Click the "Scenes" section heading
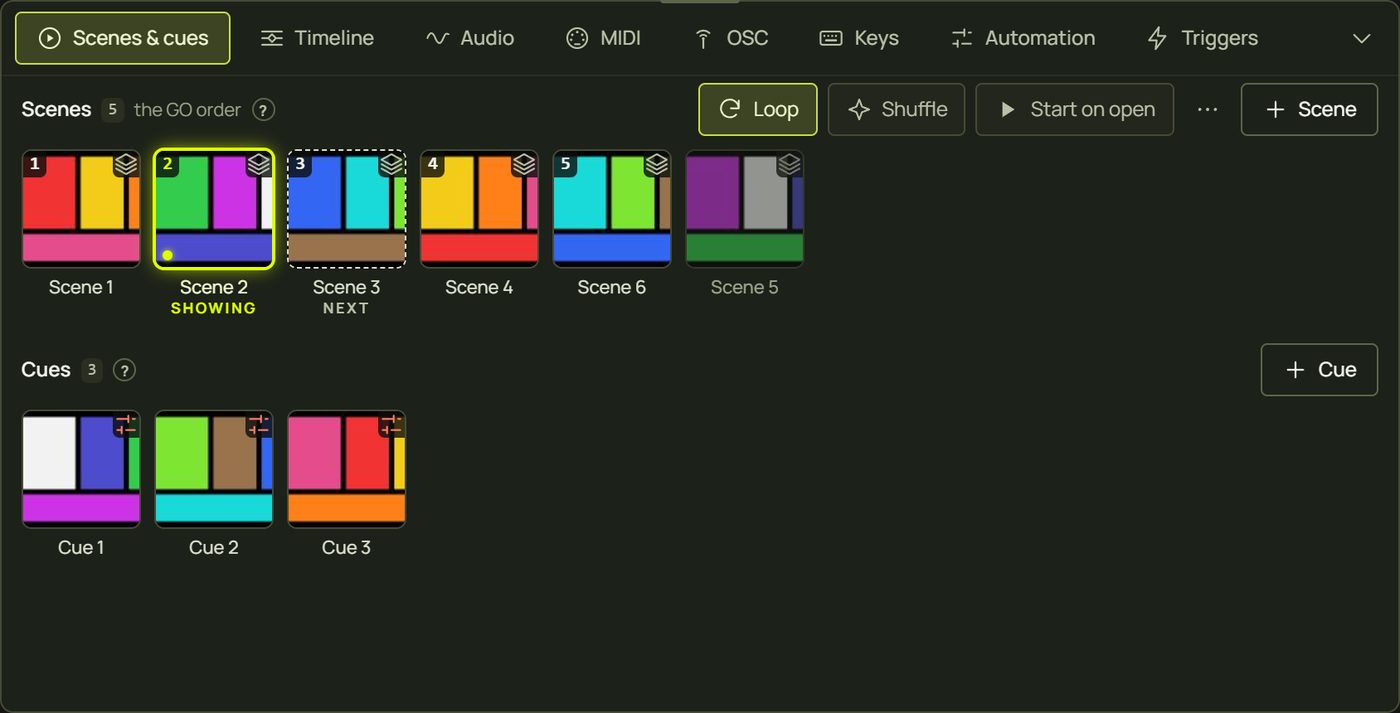 tap(56, 109)
